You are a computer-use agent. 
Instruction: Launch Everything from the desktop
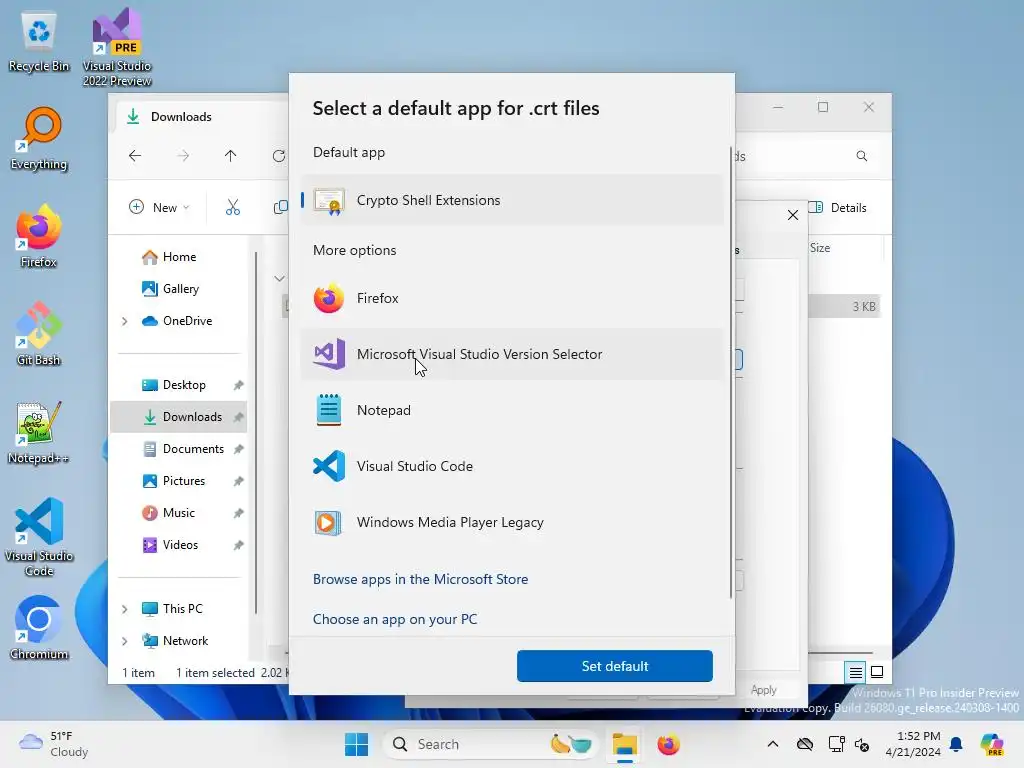pyautogui.click(x=39, y=139)
